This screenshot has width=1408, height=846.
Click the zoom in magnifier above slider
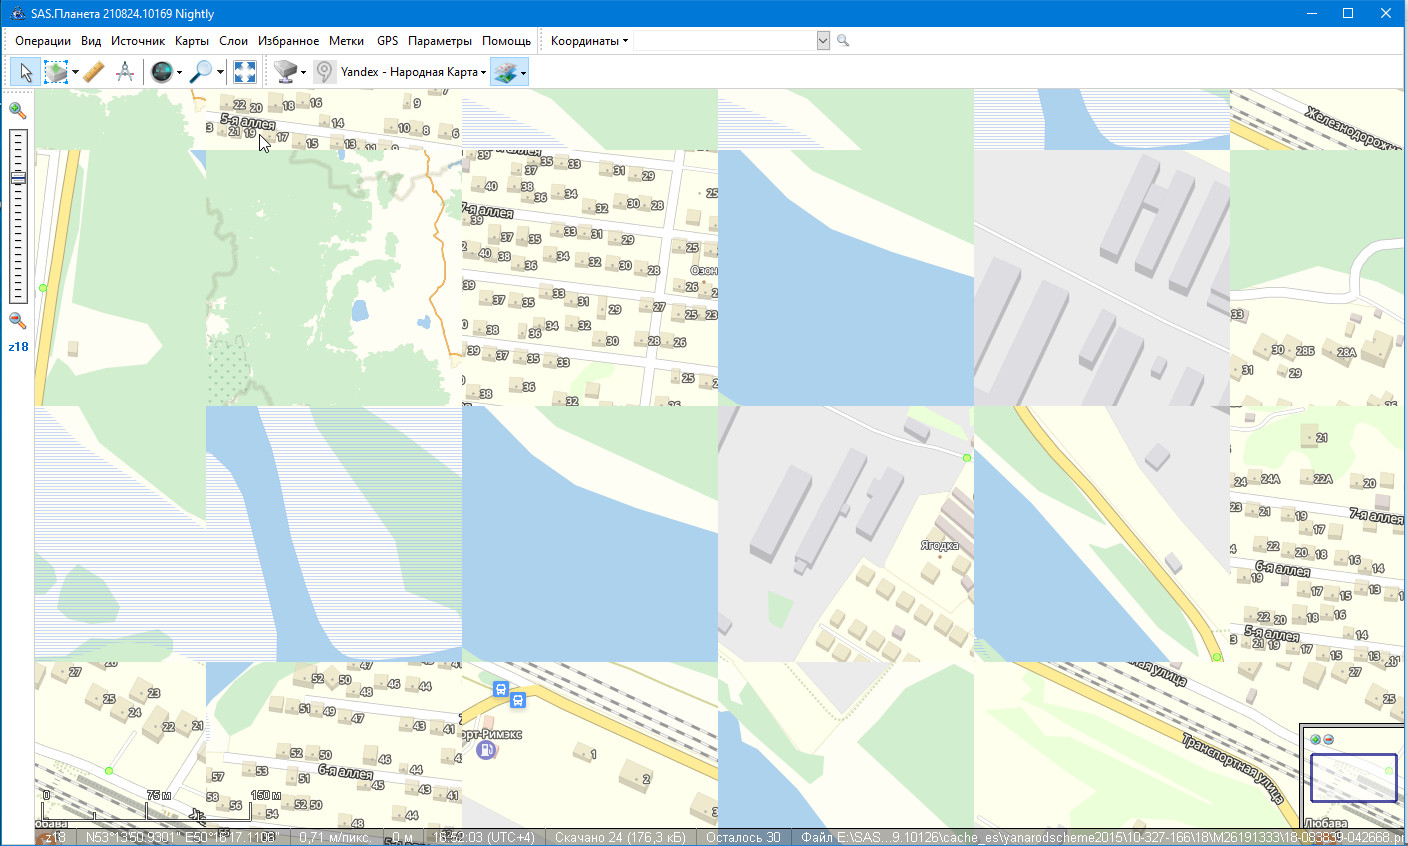[17, 110]
